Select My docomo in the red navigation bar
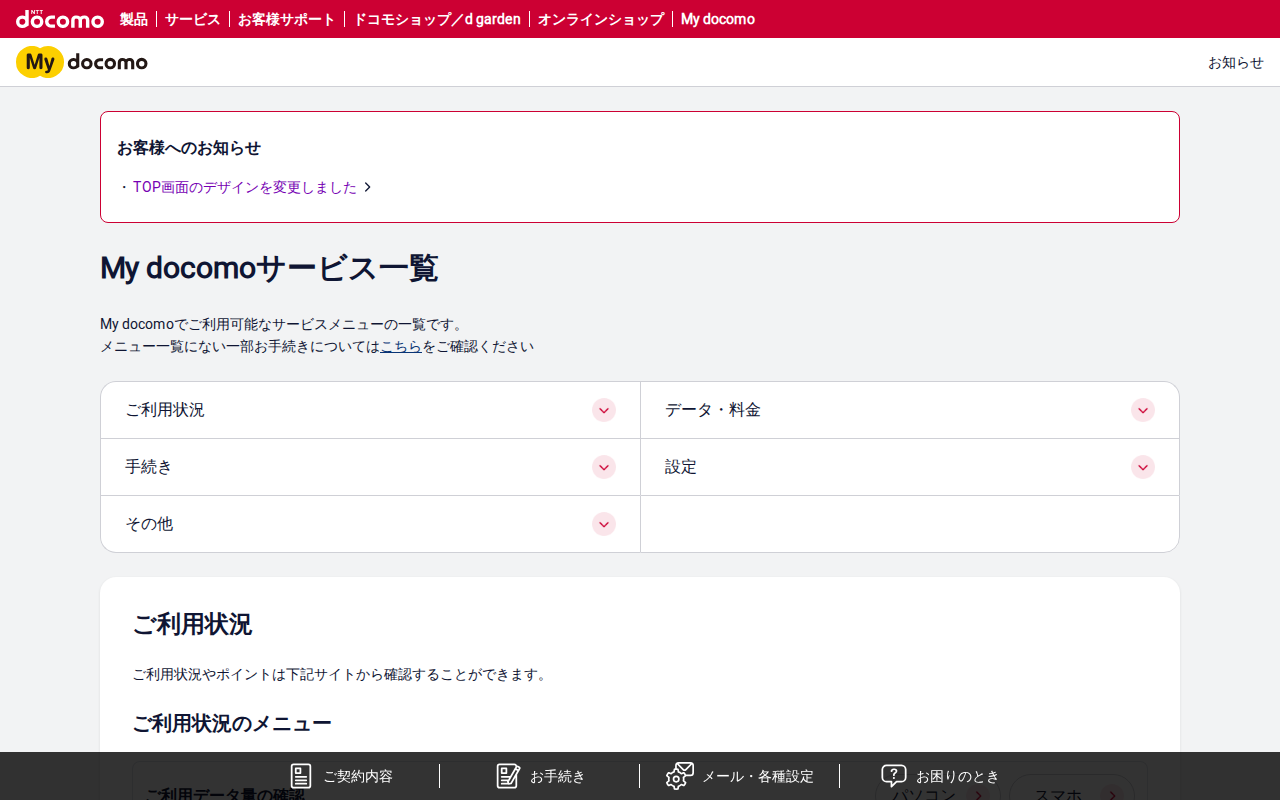The image size is (1280, 800). 718,19
